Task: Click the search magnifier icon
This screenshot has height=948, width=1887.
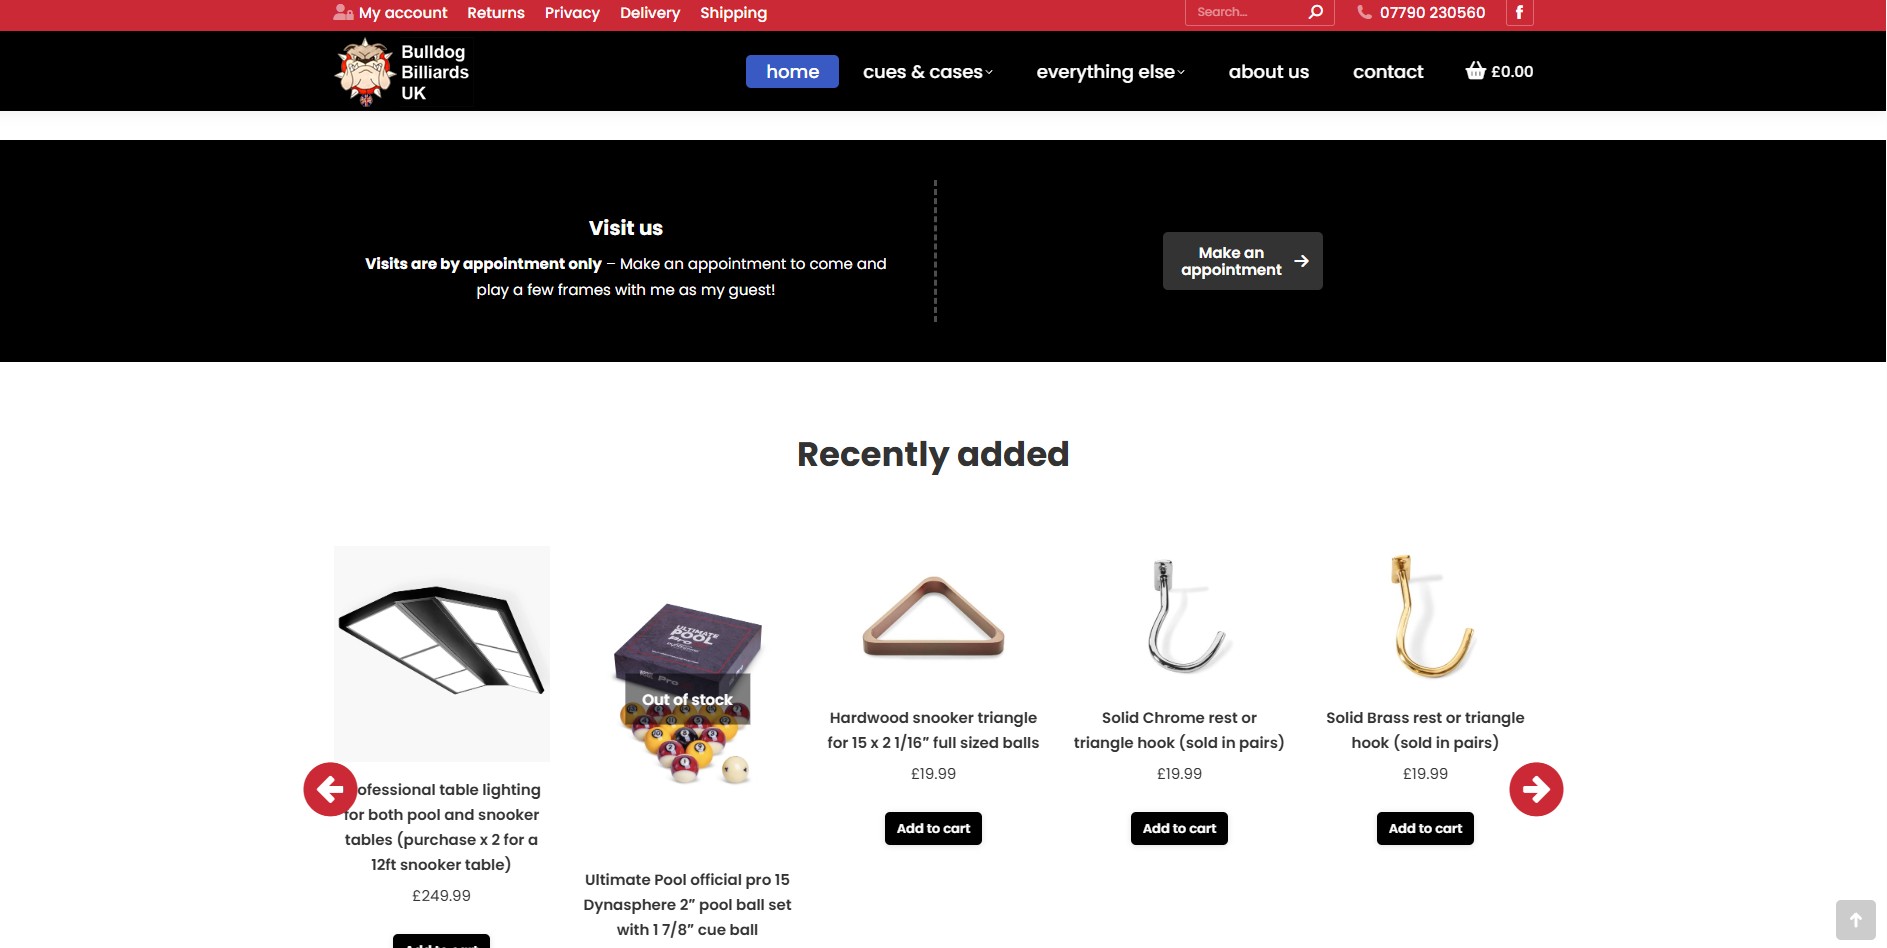Action: 1315,12
